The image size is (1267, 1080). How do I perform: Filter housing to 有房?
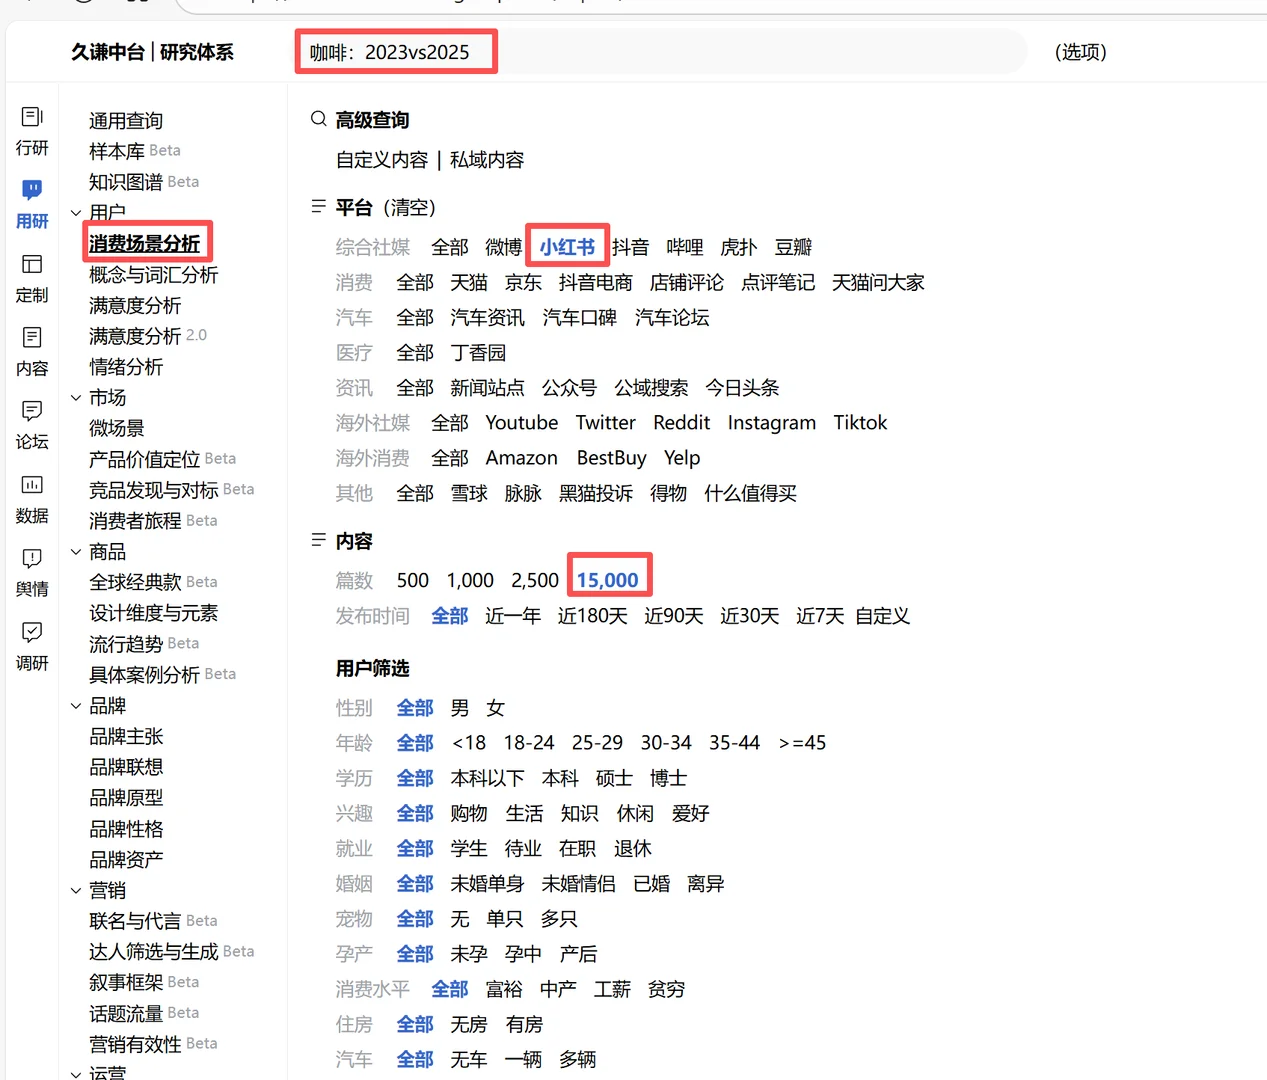coord(524,1025)
